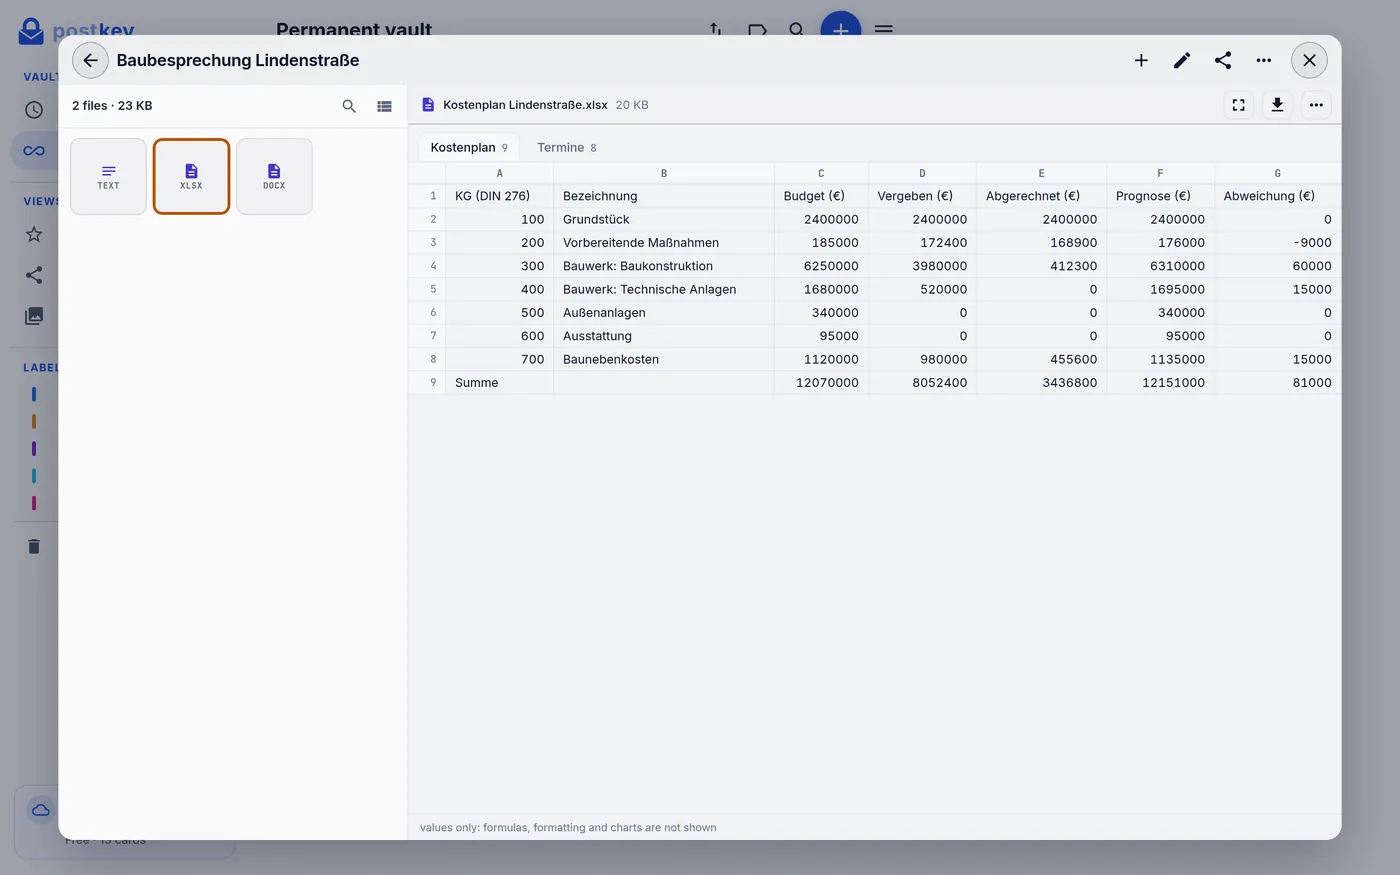Select the purple label in sidebar
This screenshot has width=1400, height=875.
(x=34, y=449)
